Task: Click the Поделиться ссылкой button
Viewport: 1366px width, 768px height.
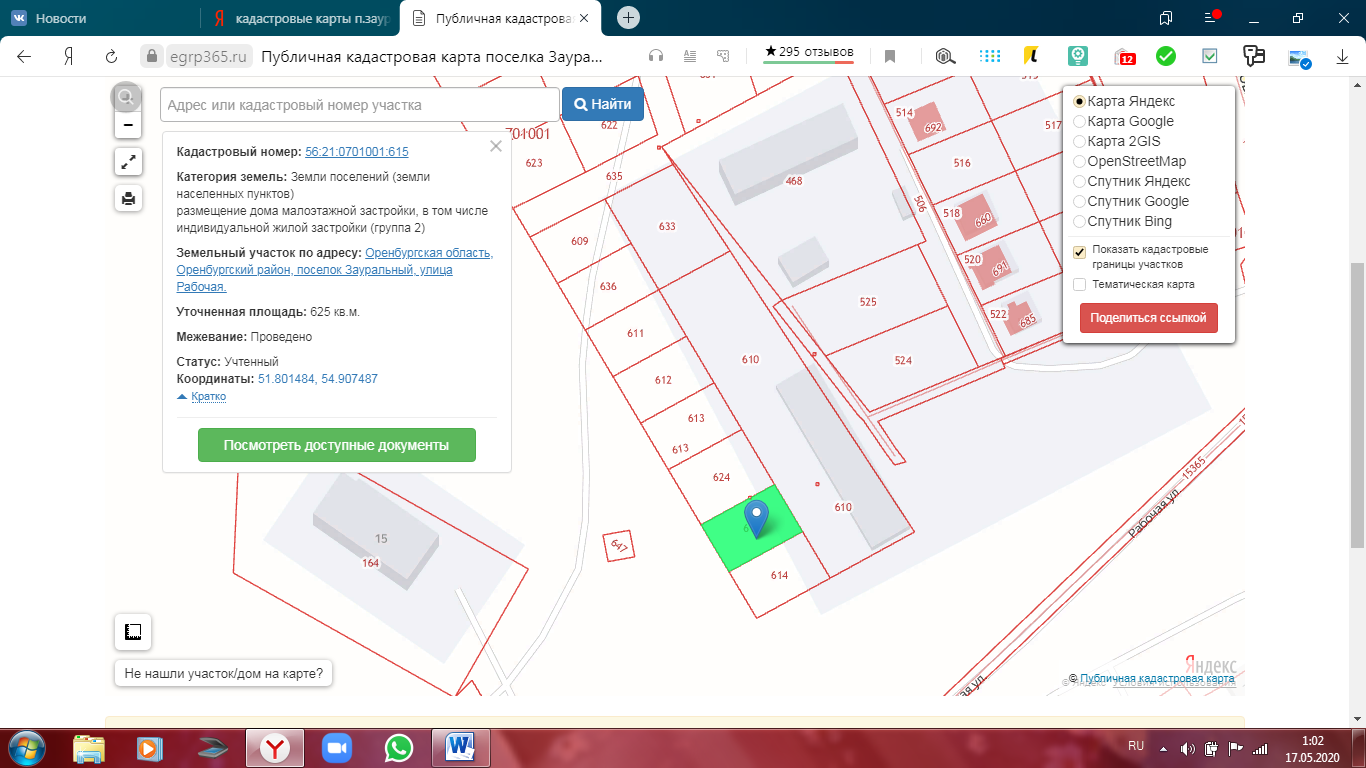Action: [1149, 318]
